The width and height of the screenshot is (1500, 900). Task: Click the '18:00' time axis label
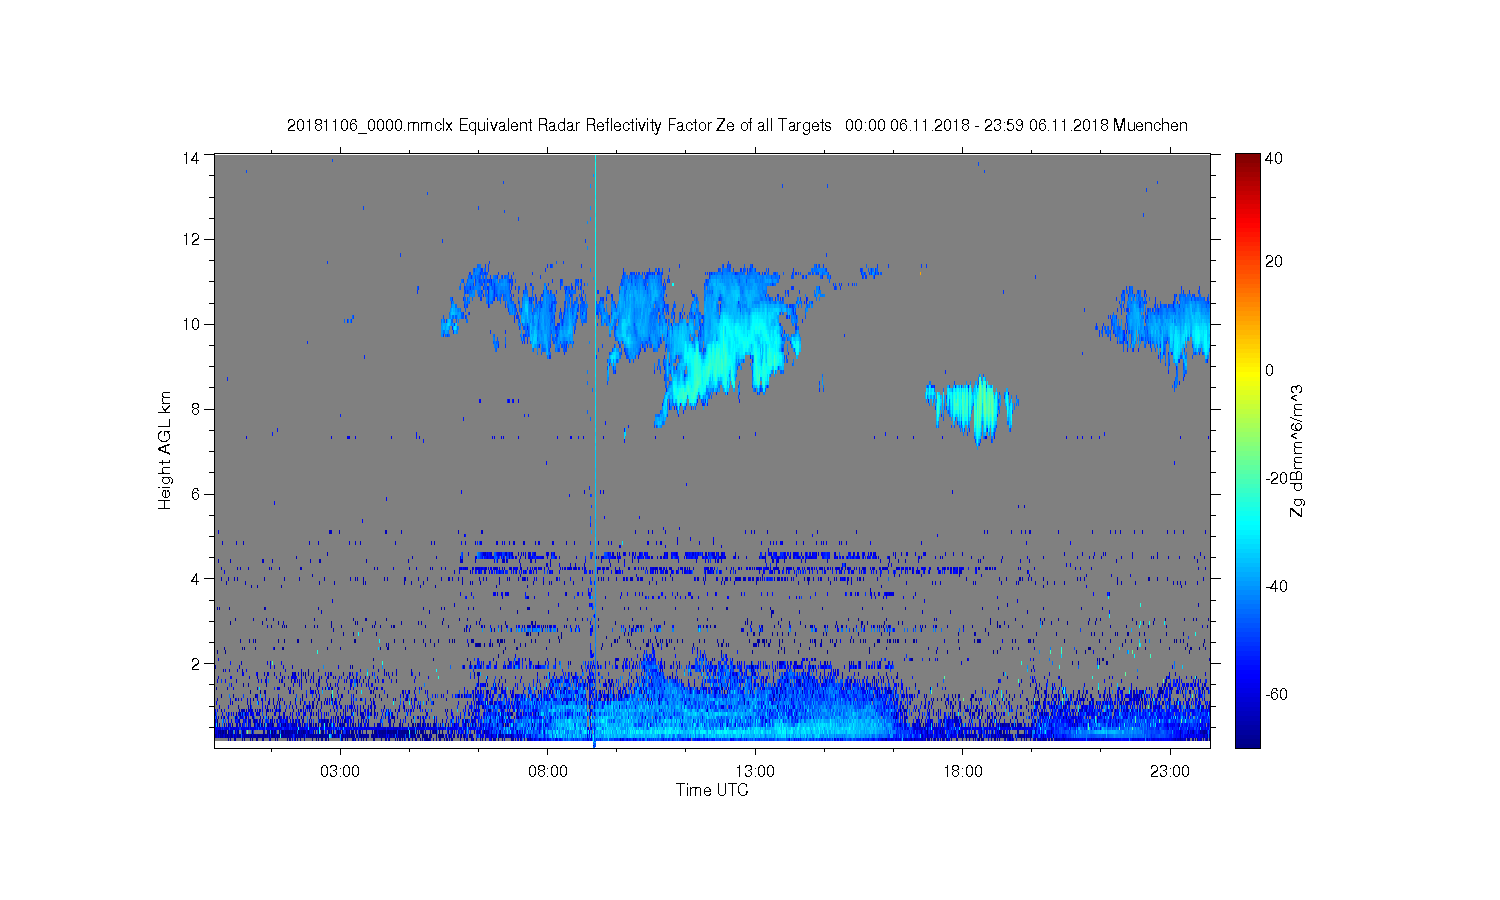(963, 772)
